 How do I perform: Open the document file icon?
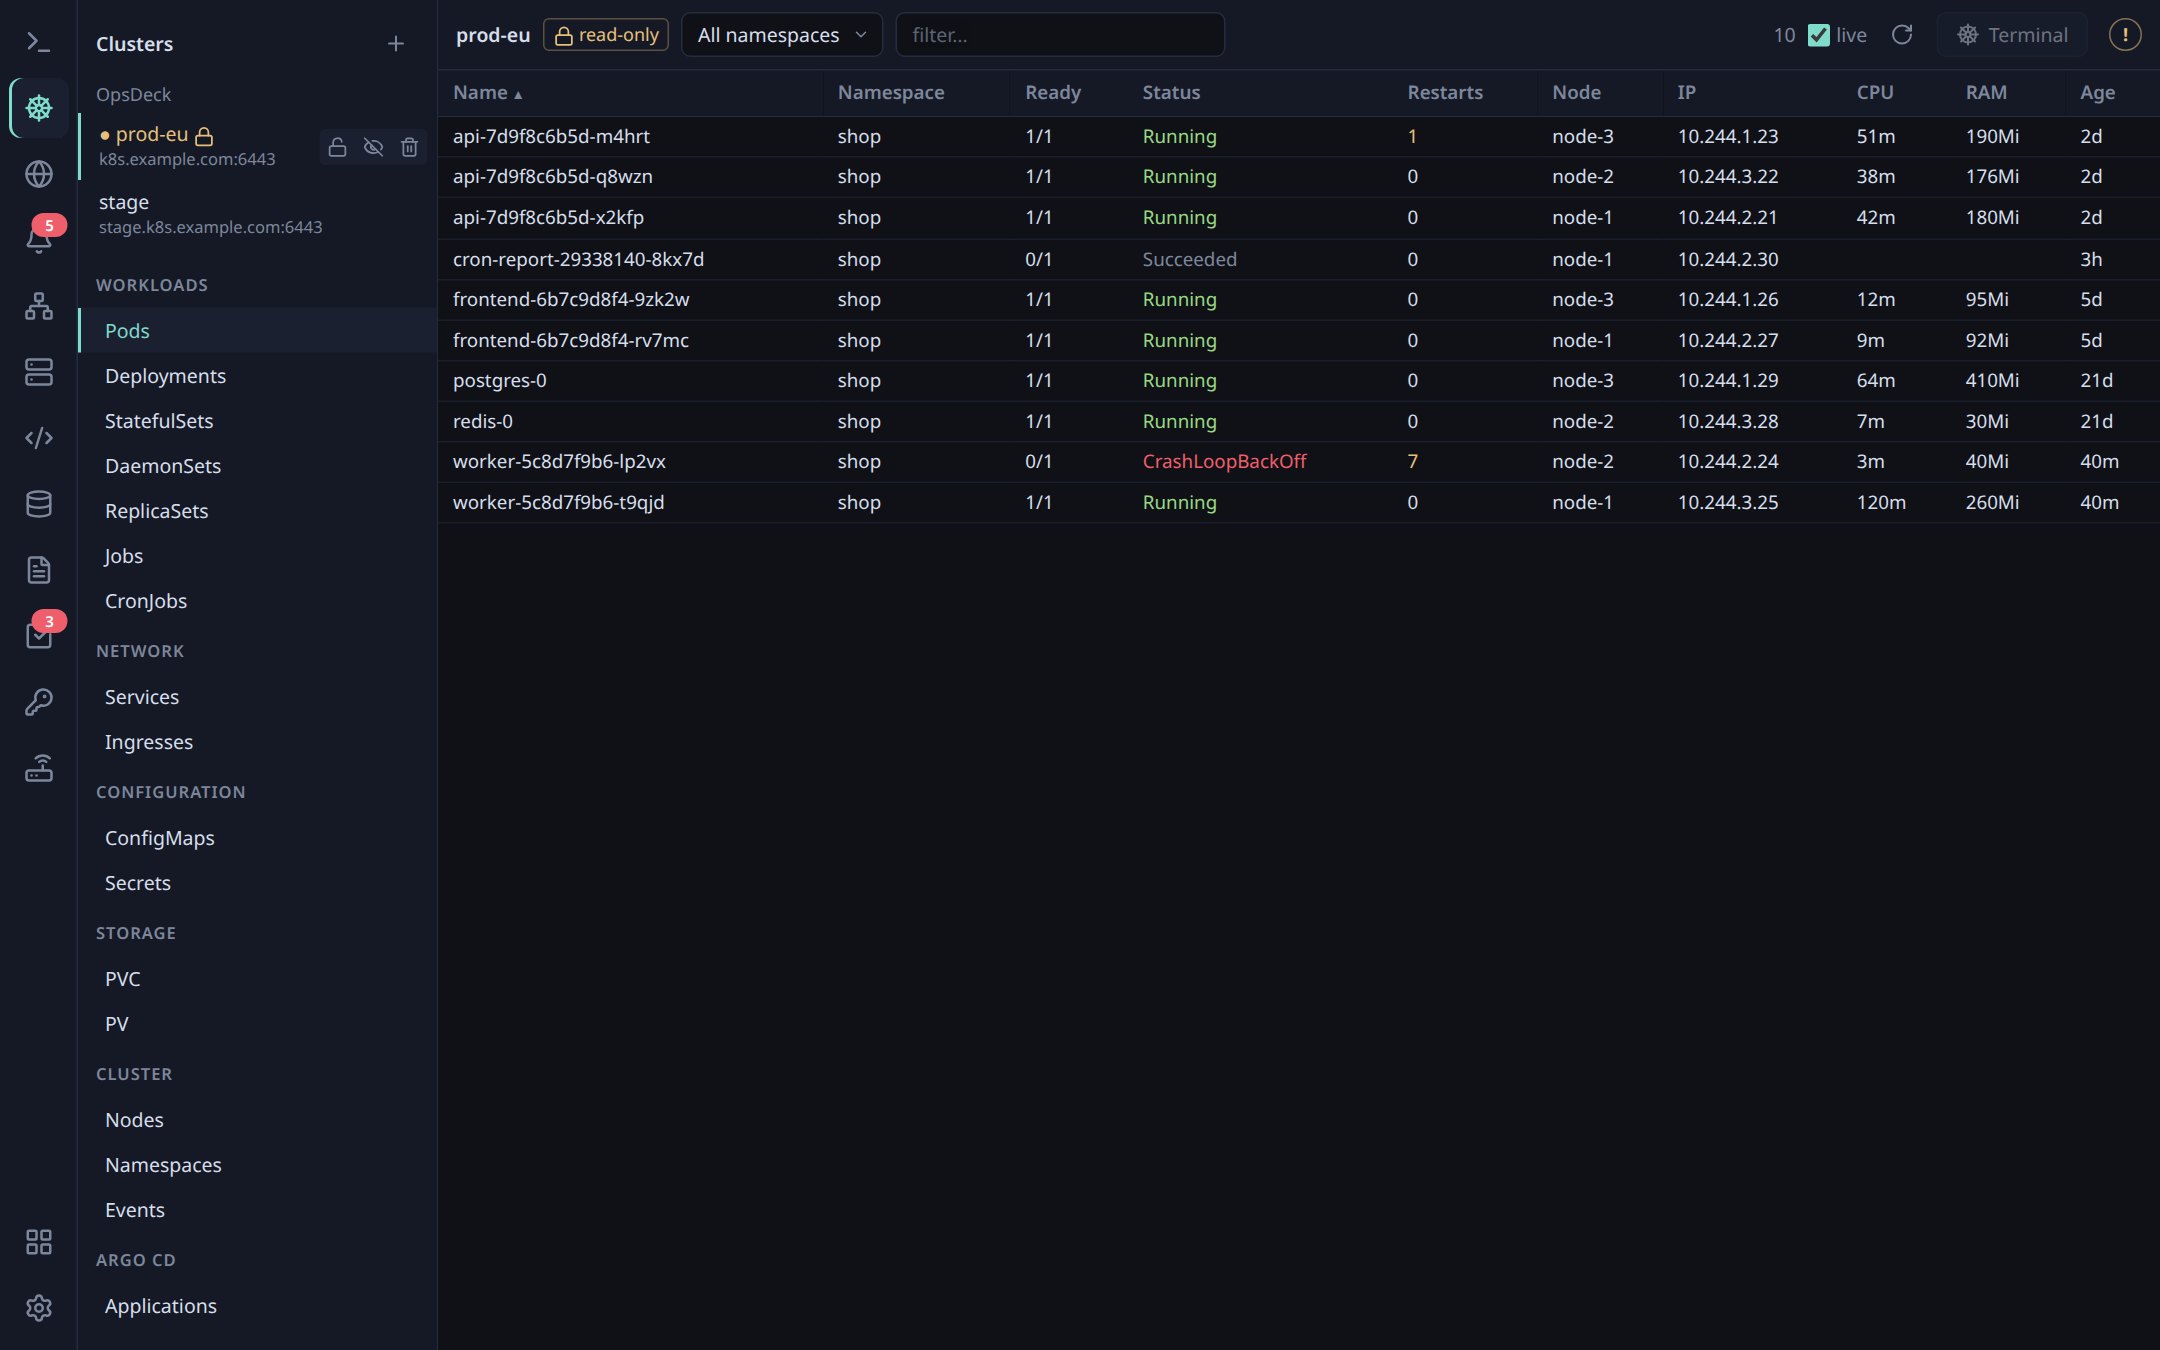38,570
